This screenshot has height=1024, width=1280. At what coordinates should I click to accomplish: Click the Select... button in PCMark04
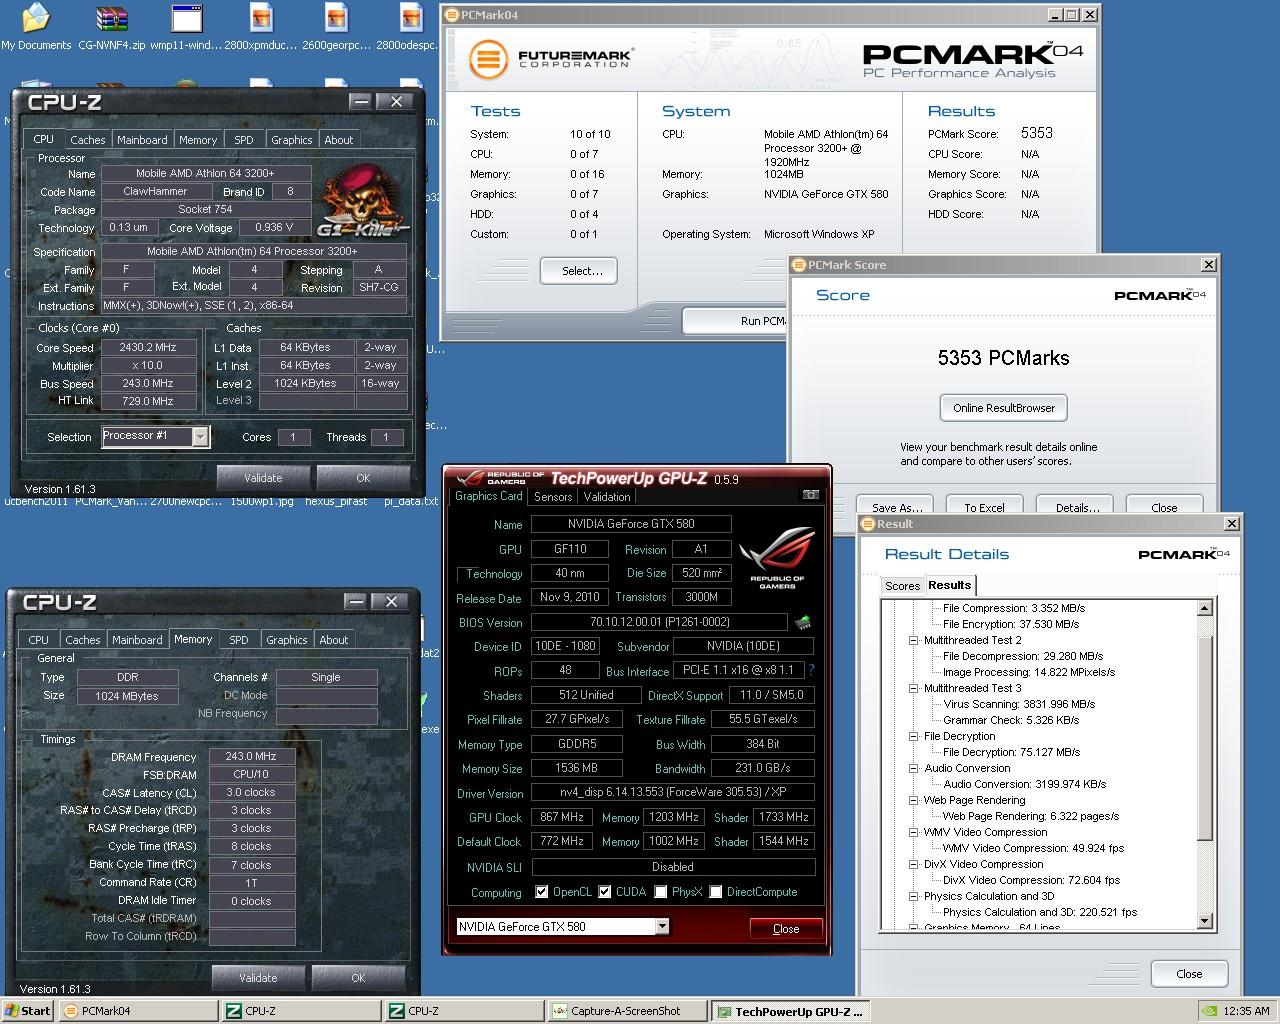pos(578,271)
